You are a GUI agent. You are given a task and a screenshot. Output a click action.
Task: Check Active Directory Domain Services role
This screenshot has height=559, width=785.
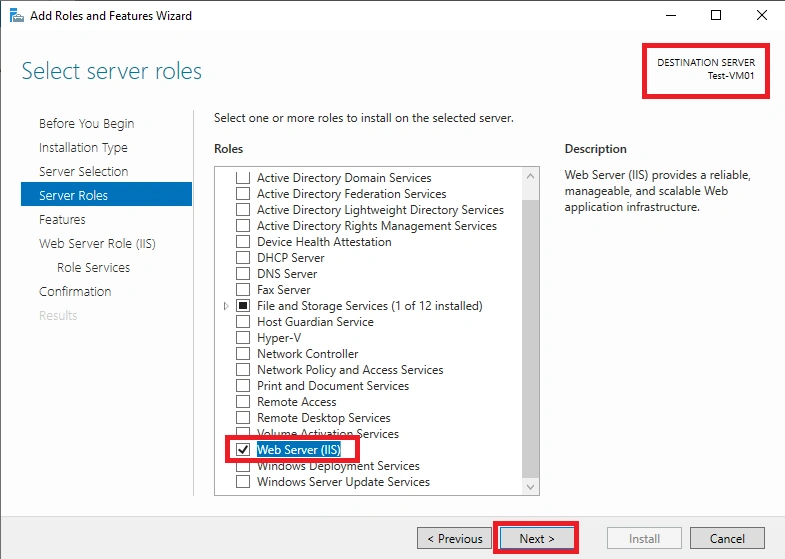[243, 178]
